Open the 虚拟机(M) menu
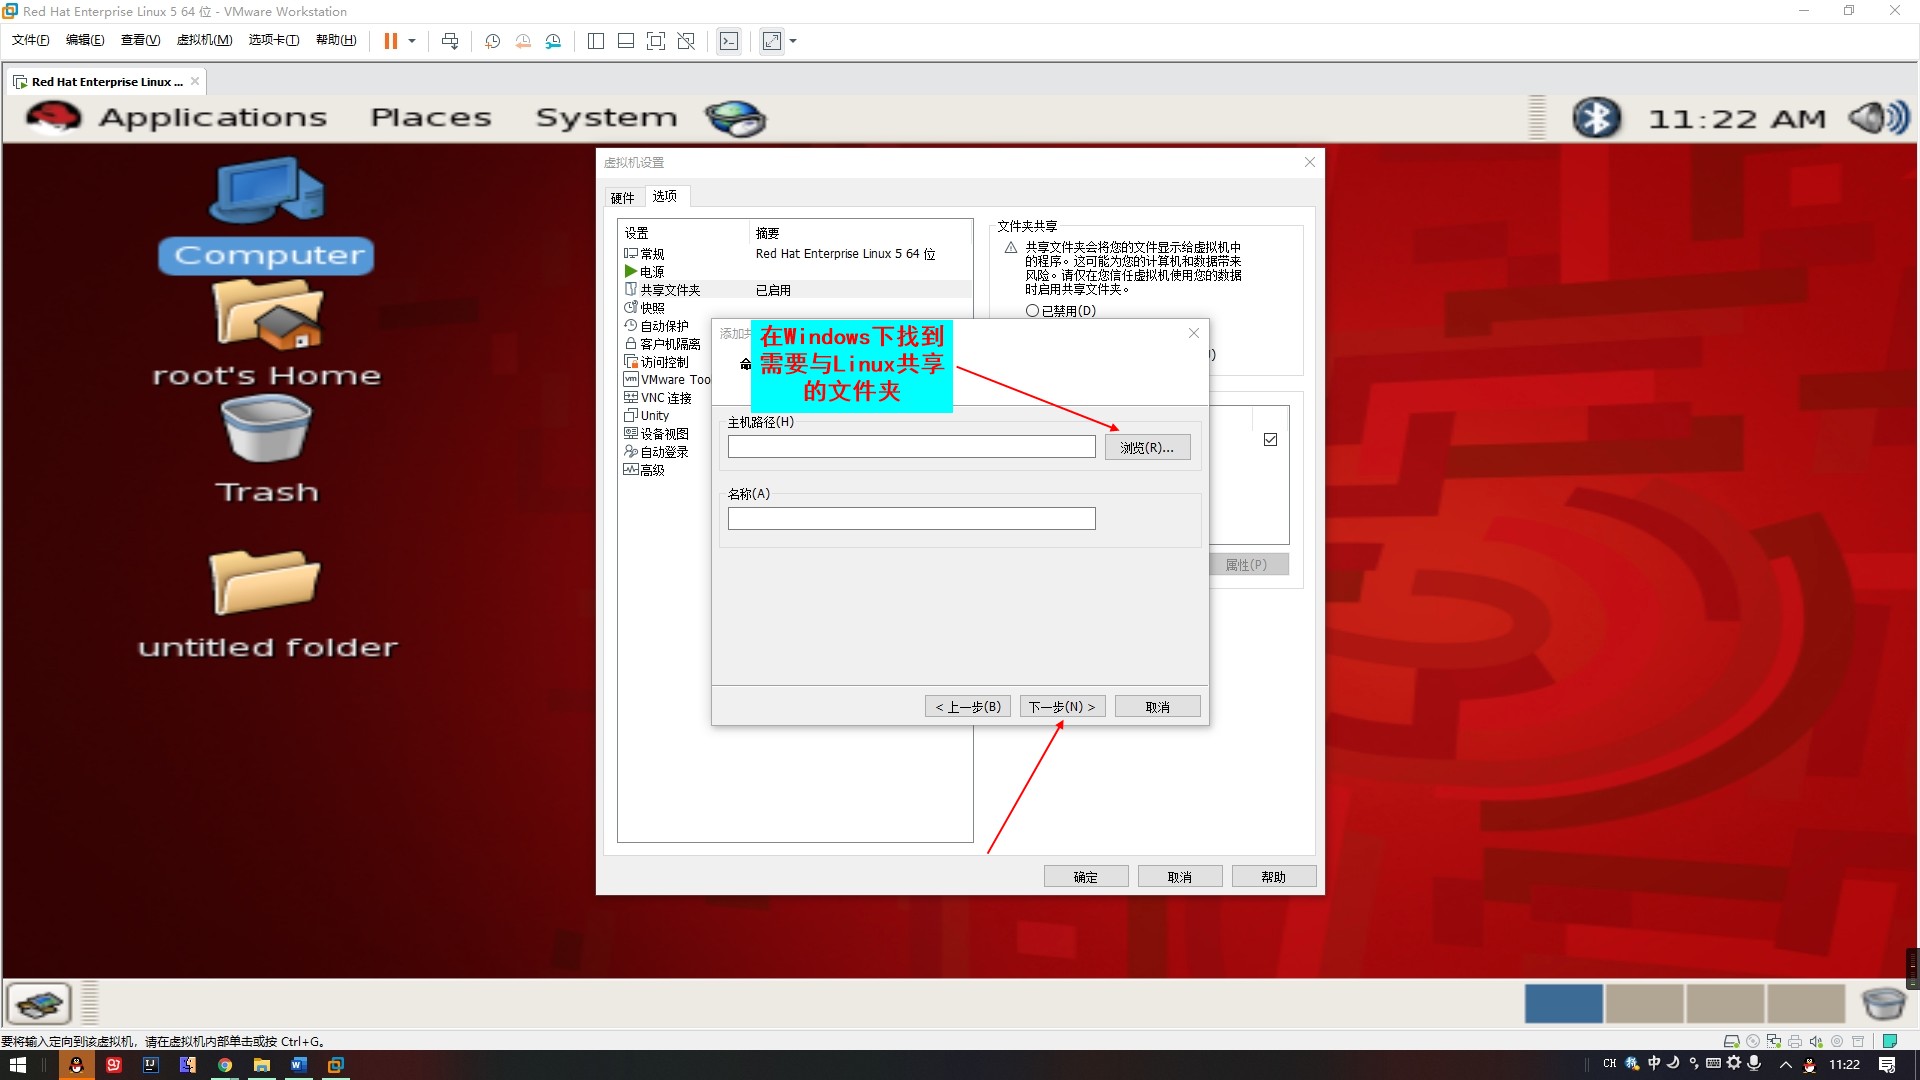The height and width of the screenshot is (1080, 1920). (x=204, y=40)
